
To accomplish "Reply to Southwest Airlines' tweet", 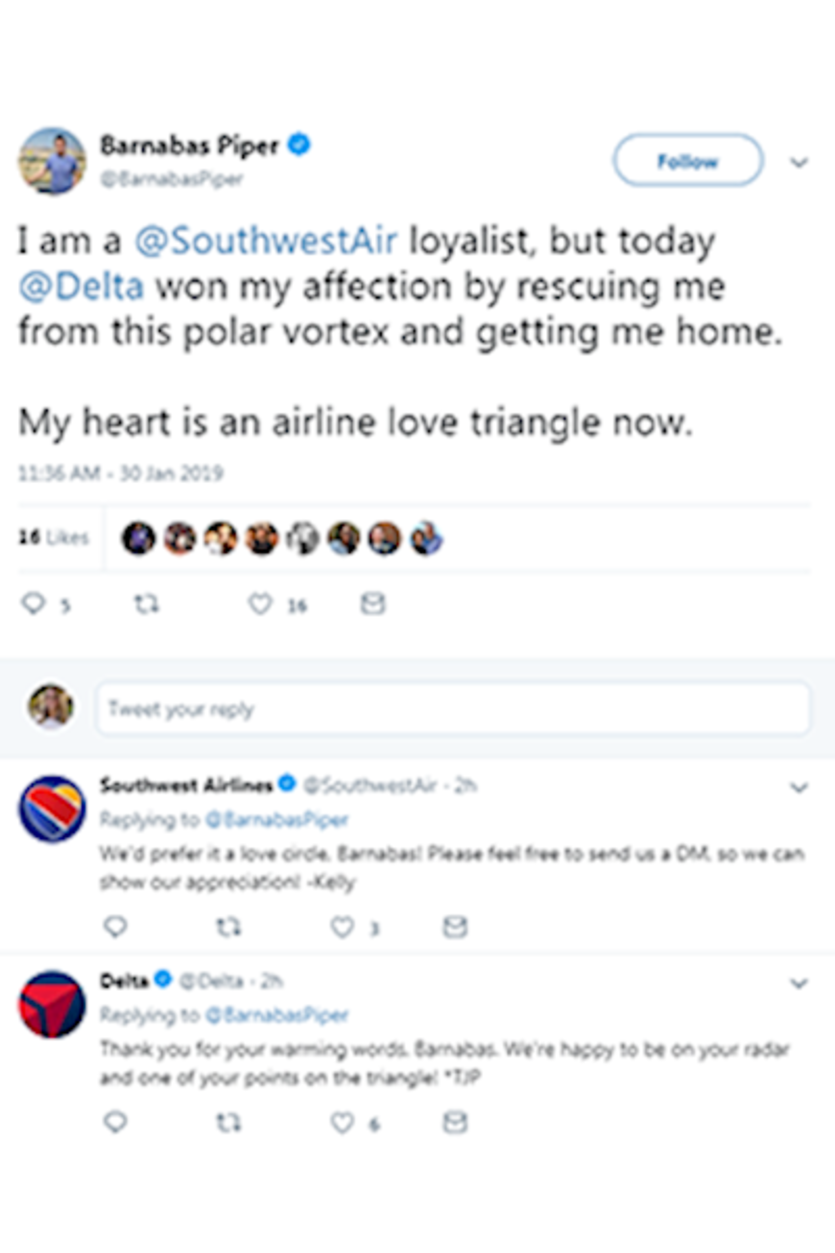I will tap(116, 927).
